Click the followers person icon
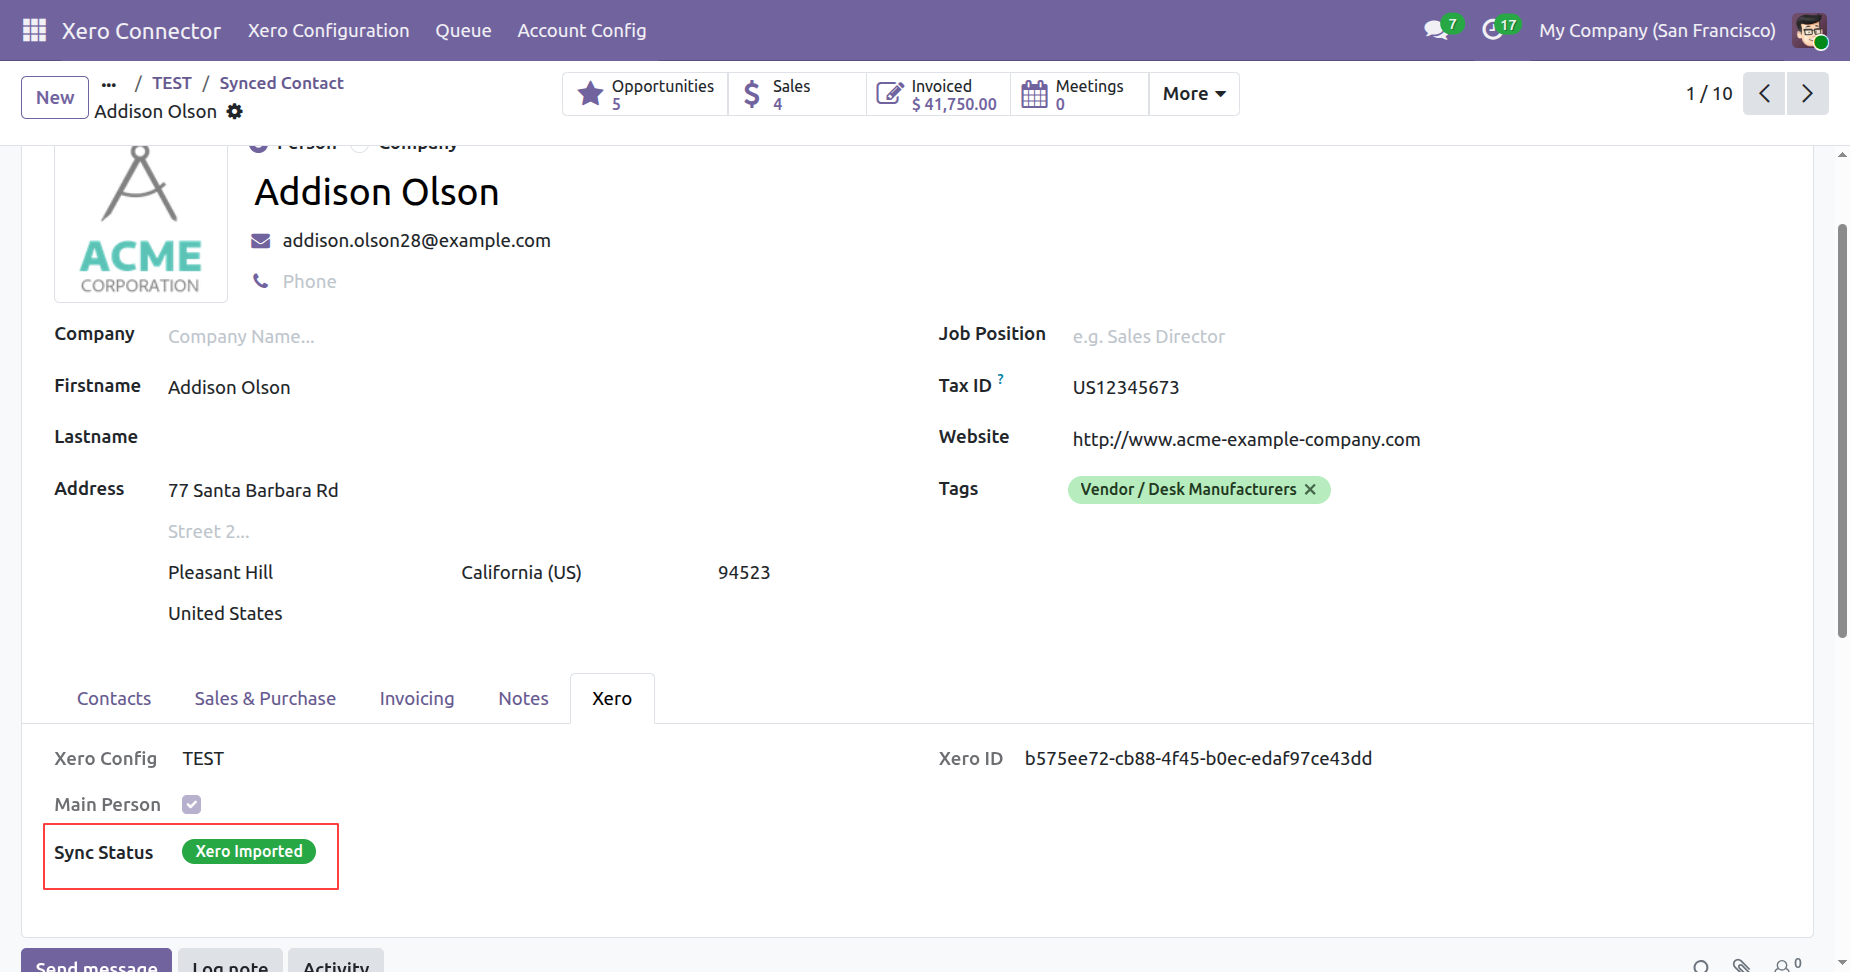Screen dimensions: 1850x972 pyautogui.click(x=1782, y=965)
